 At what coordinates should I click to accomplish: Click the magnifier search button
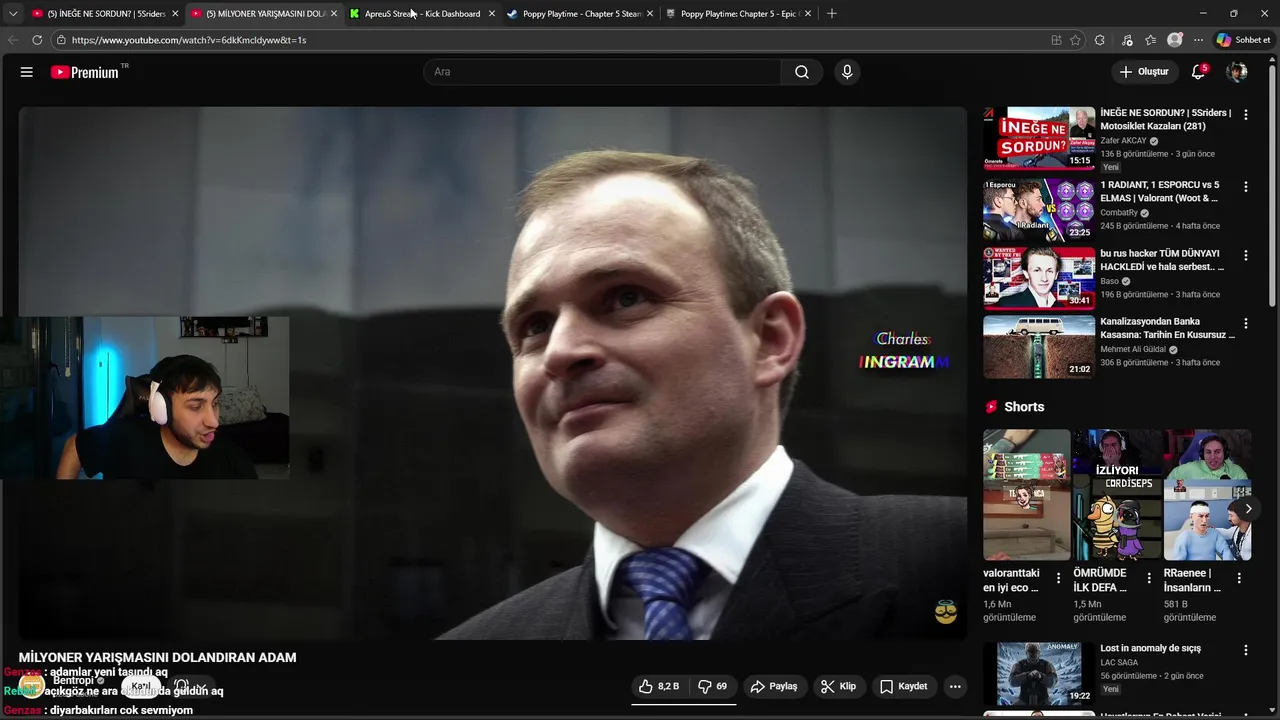(802, 72)
